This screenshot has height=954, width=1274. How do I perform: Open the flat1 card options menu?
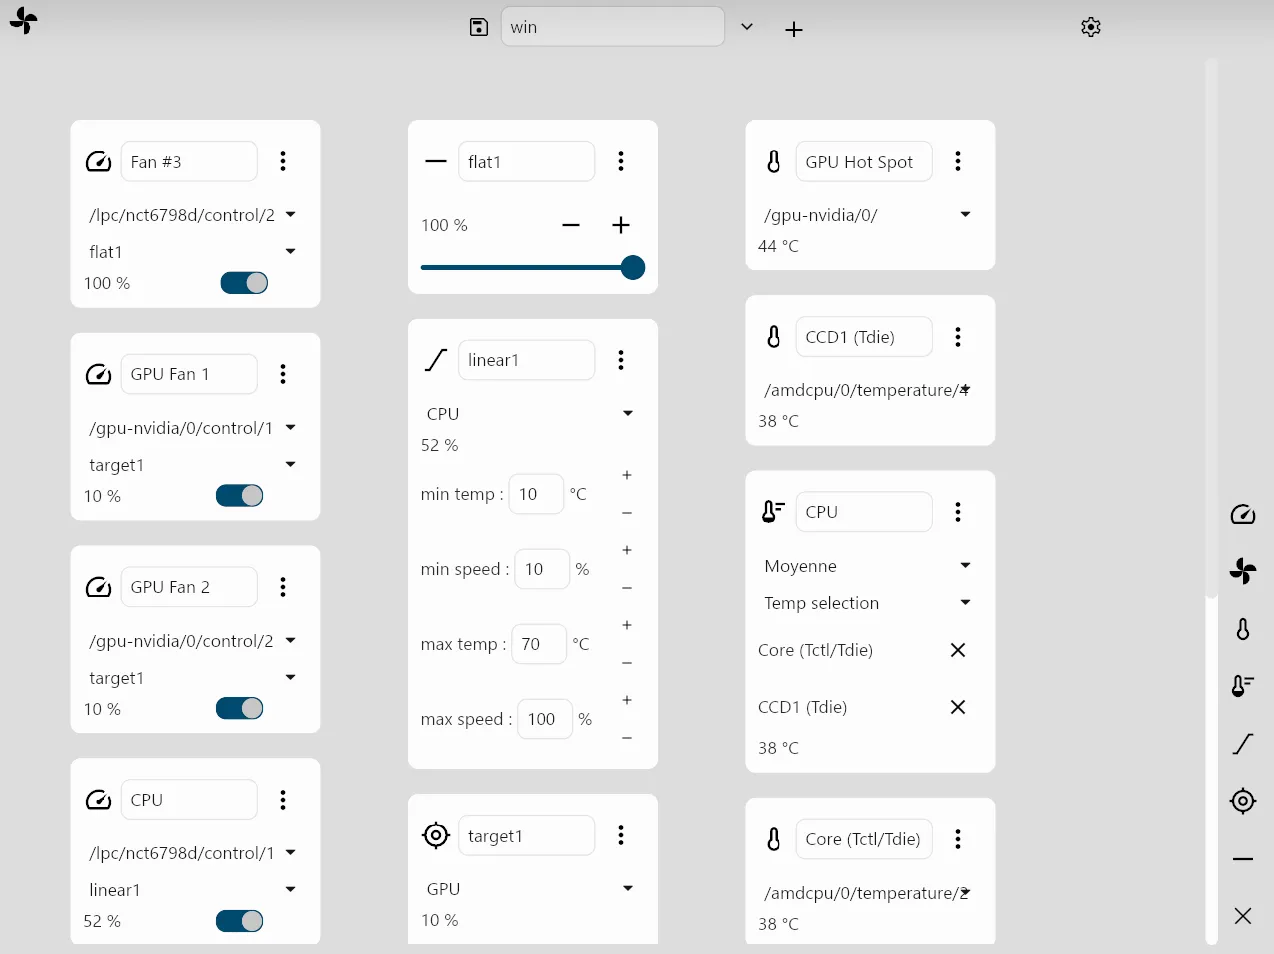(621, 161)
